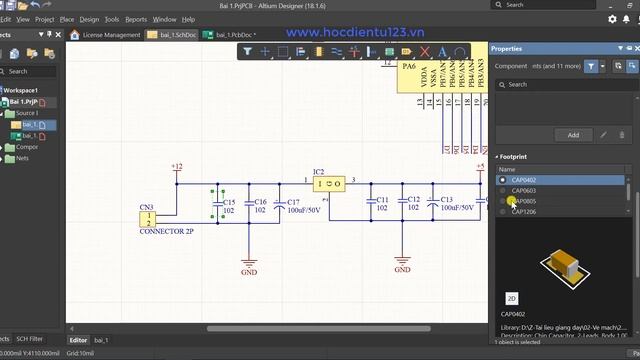The width and height of the screenshot is (640, 360).
Task: Click the horizontal scrollbar thumb of schematic
Action: 318,329
